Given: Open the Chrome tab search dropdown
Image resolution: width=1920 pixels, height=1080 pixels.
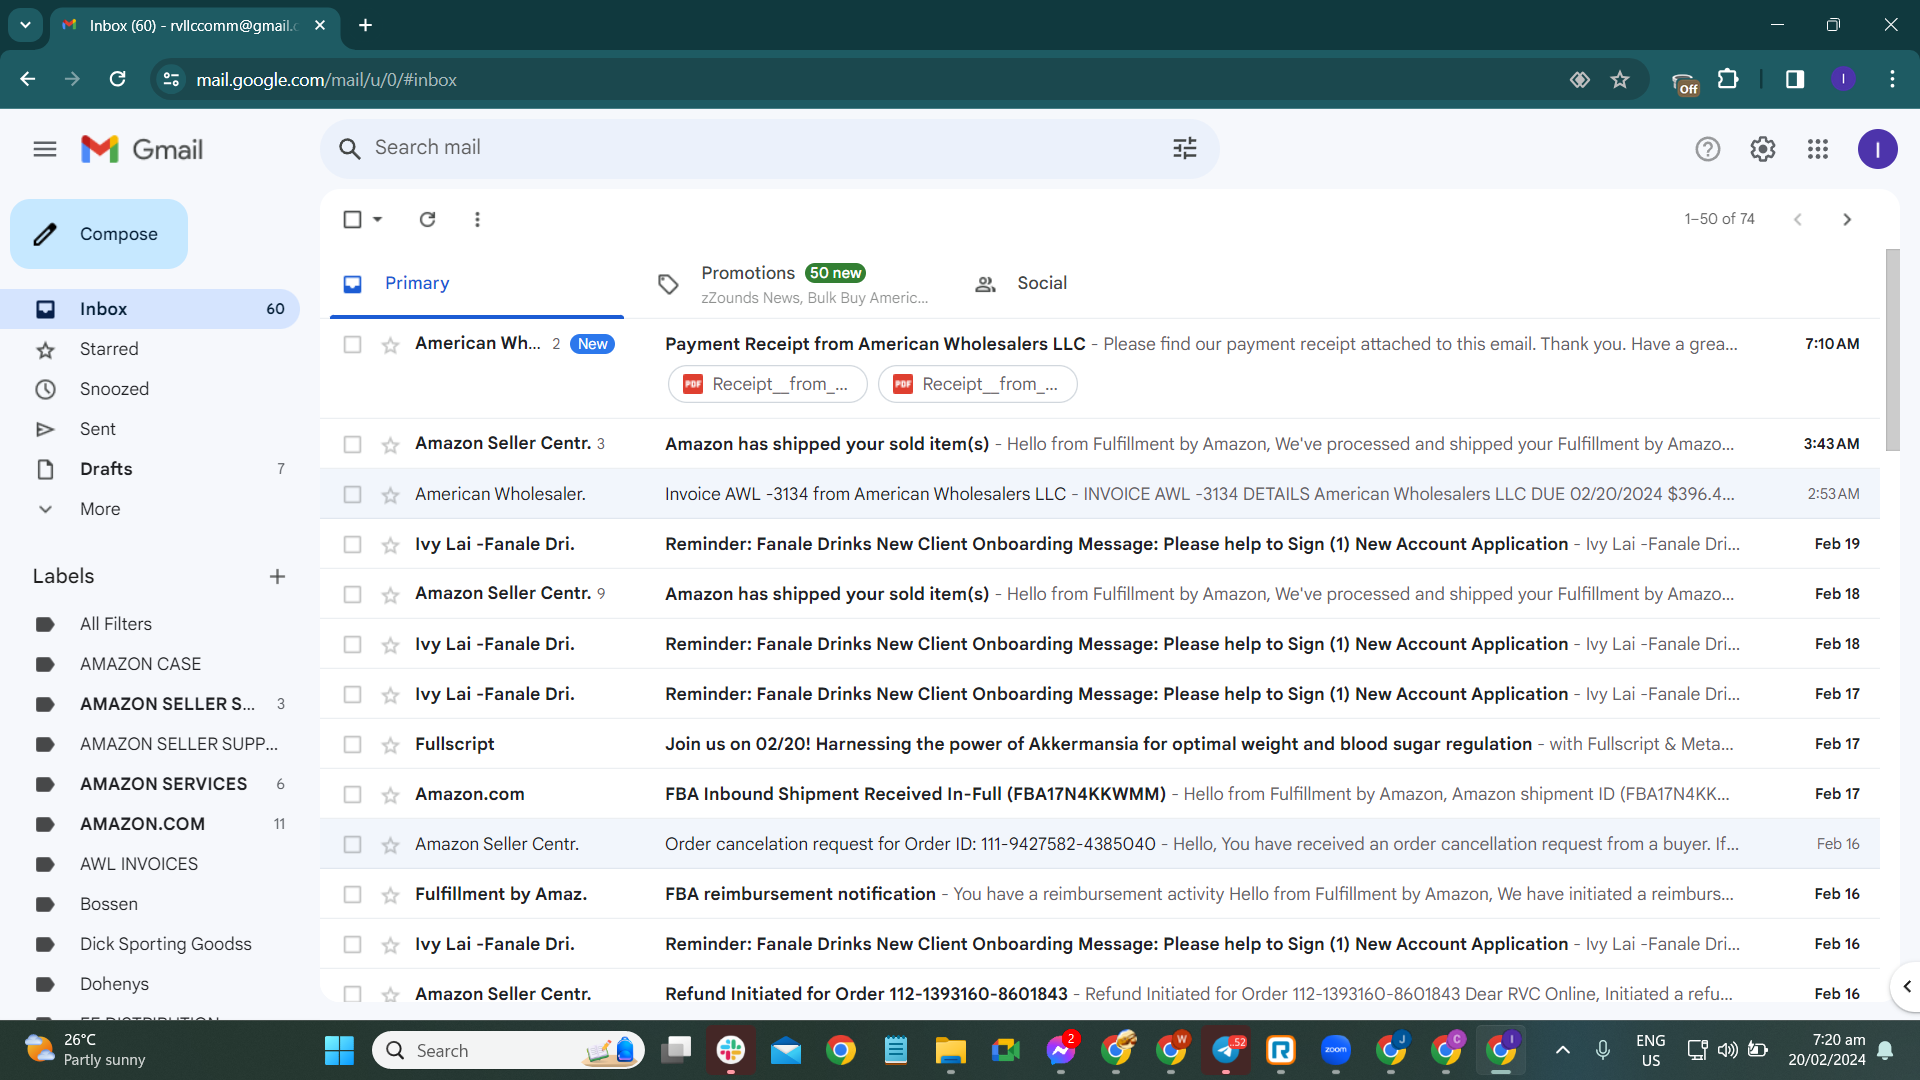Looking at the screenshot, I should 25,25.
